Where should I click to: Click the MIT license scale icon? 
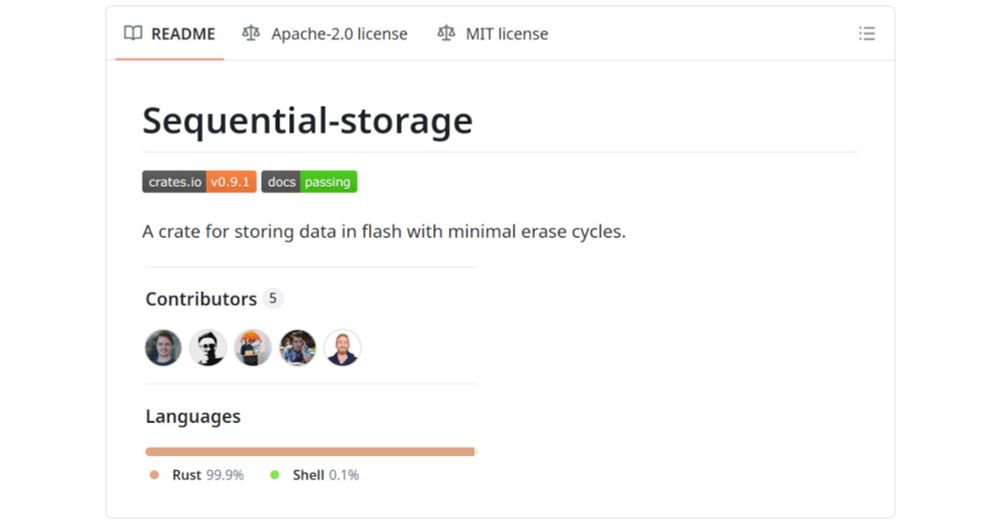tap(446, 33)
